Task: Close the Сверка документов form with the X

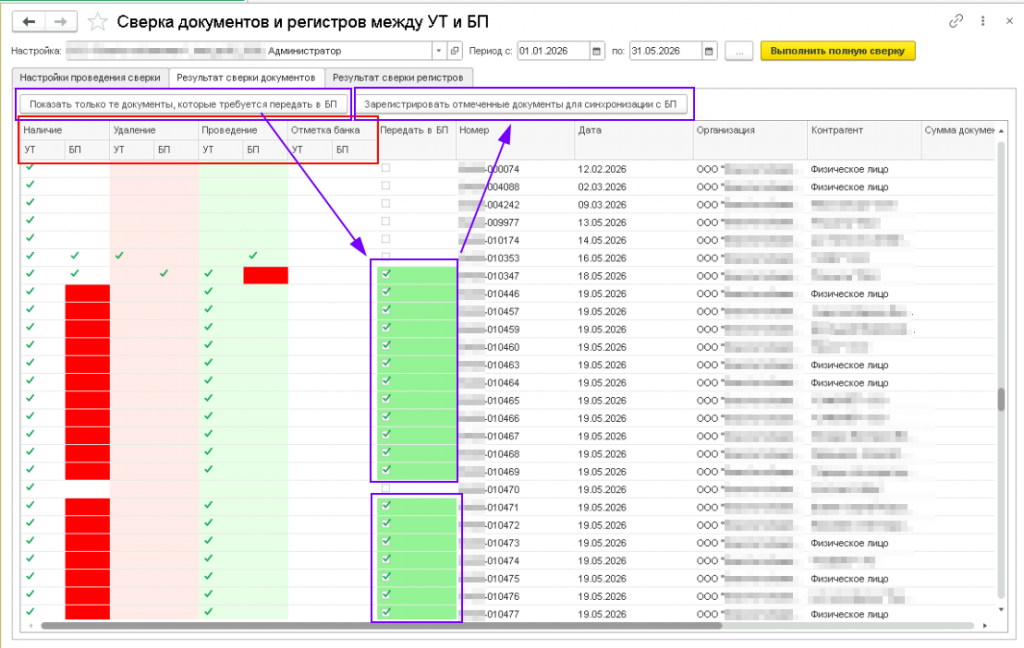Action: (x=1009, y=21)
